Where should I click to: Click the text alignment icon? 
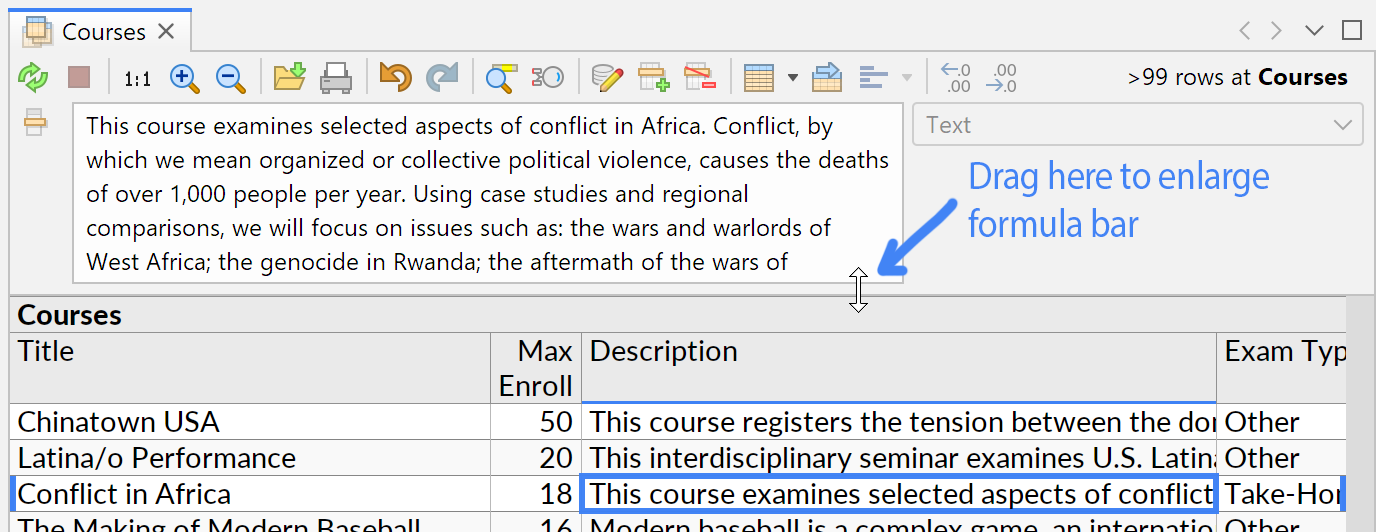[x=874, y=77]
